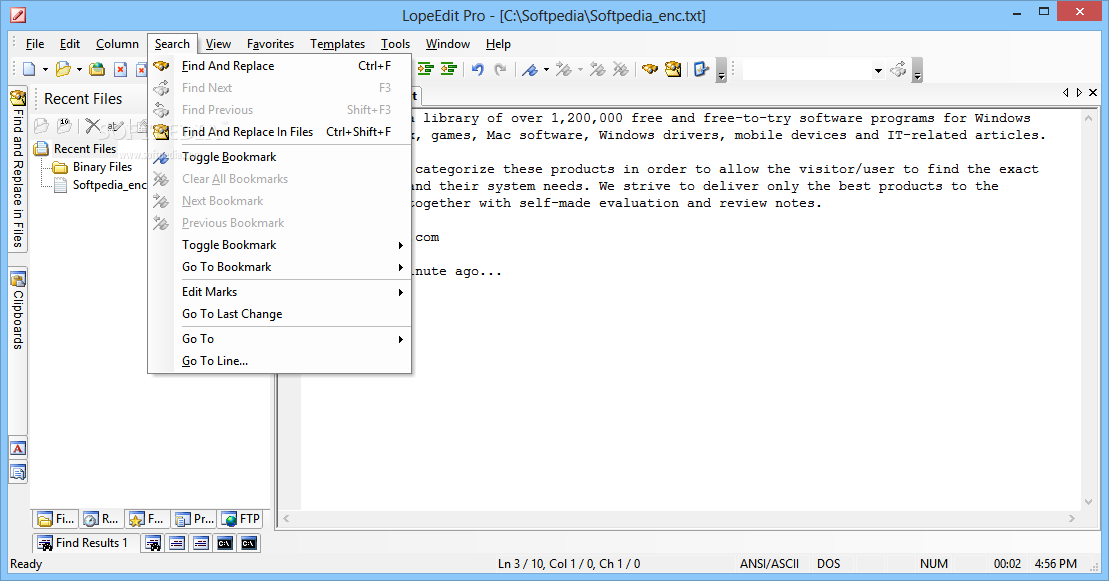Click the Remove X icon in Recent Files
This screenshot has height=581, width=1109.
point(93,126)
